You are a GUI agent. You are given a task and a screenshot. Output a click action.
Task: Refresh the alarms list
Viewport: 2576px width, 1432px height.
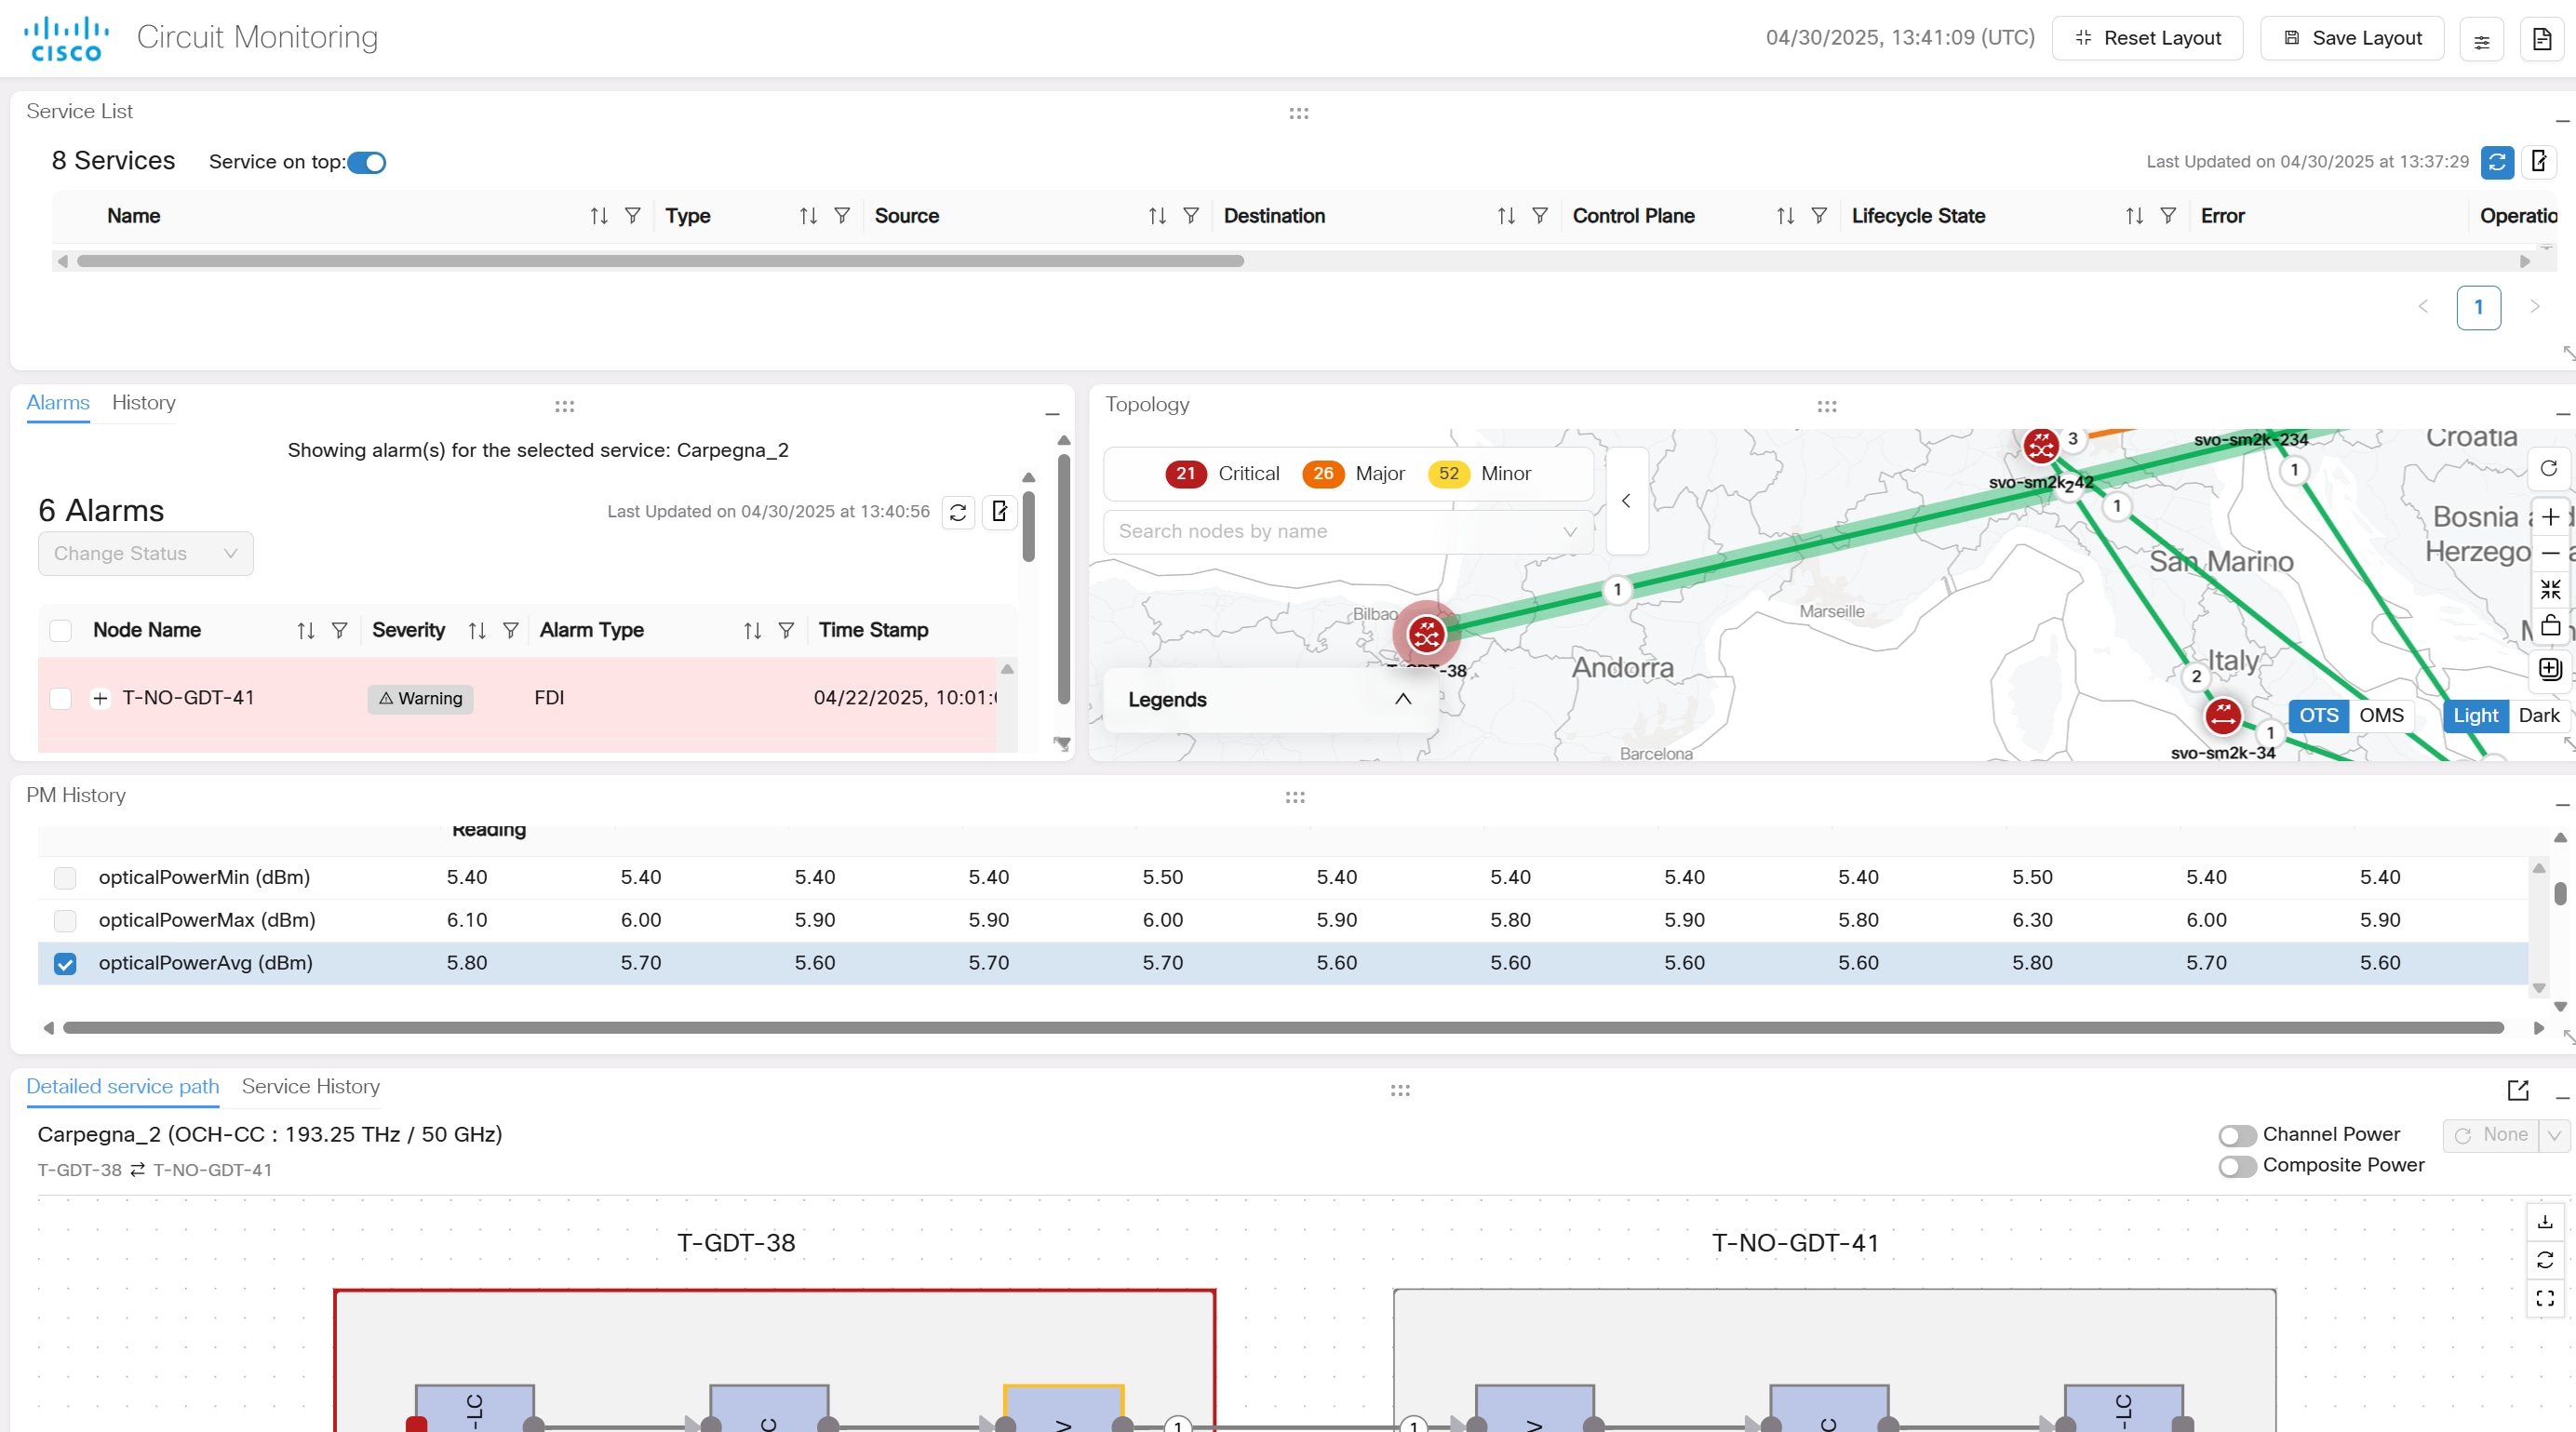click(x=958, y=512)
